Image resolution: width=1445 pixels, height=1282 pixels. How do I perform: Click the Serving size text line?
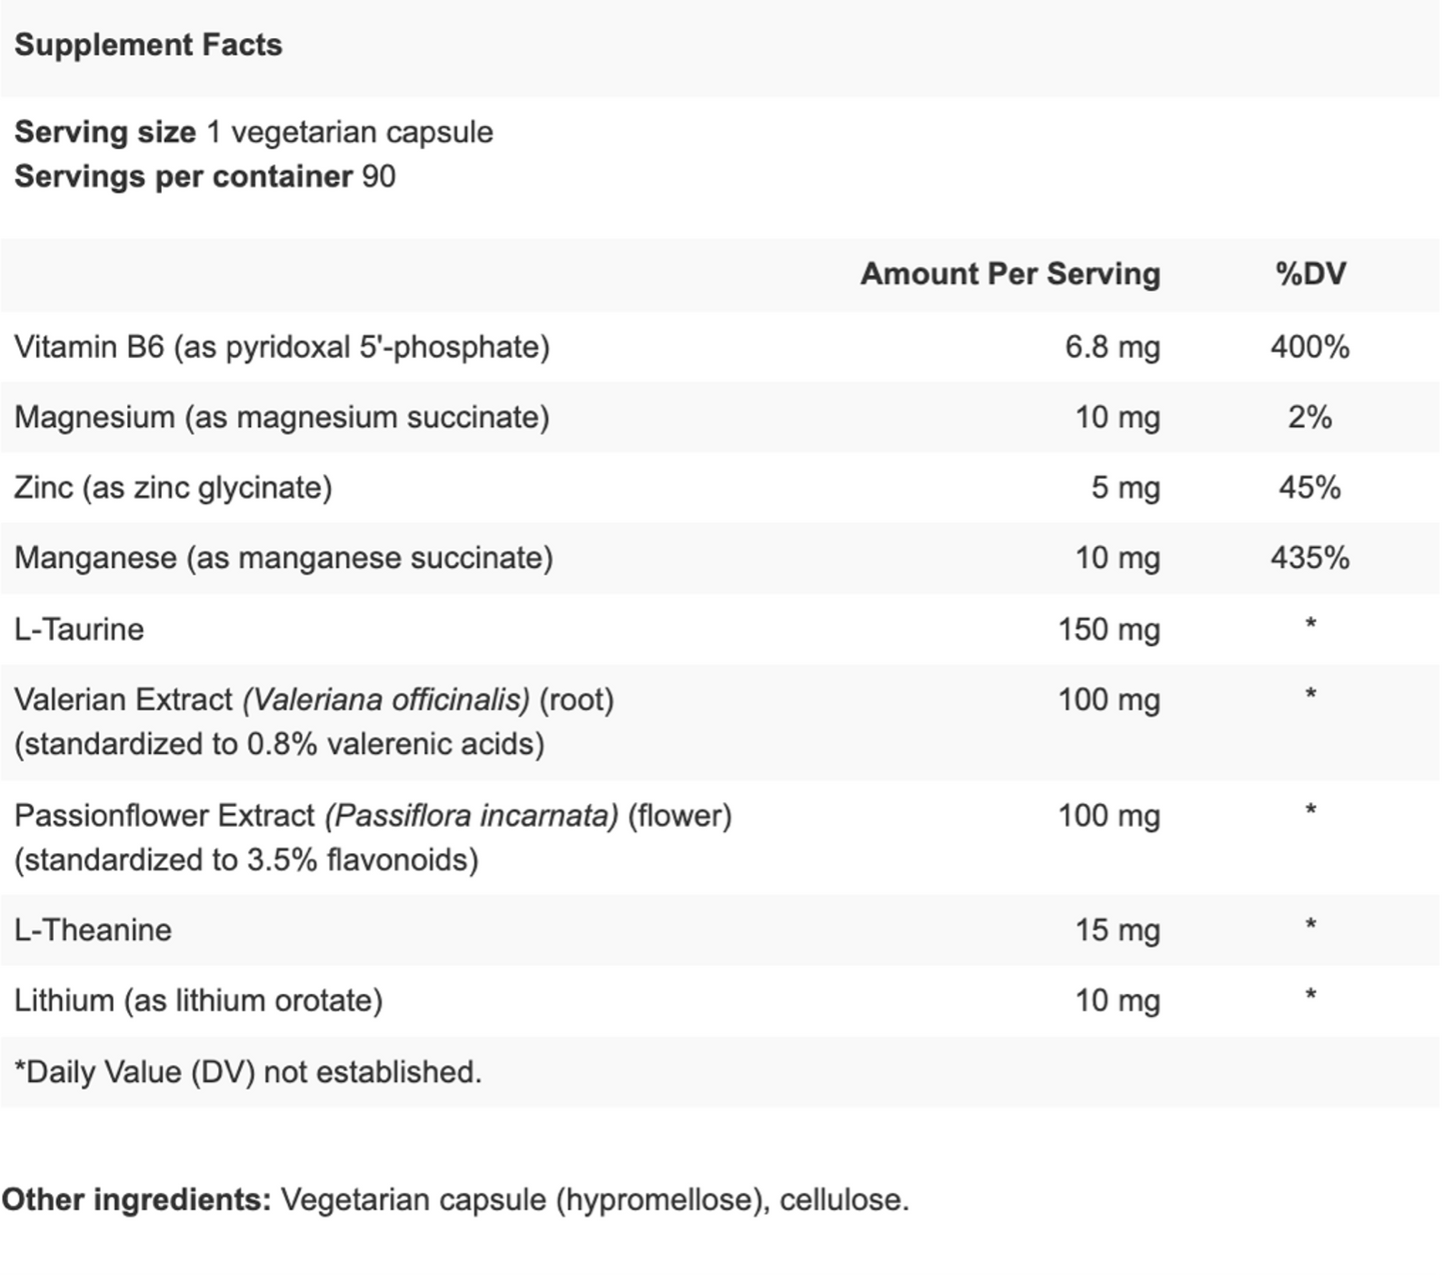253,132
